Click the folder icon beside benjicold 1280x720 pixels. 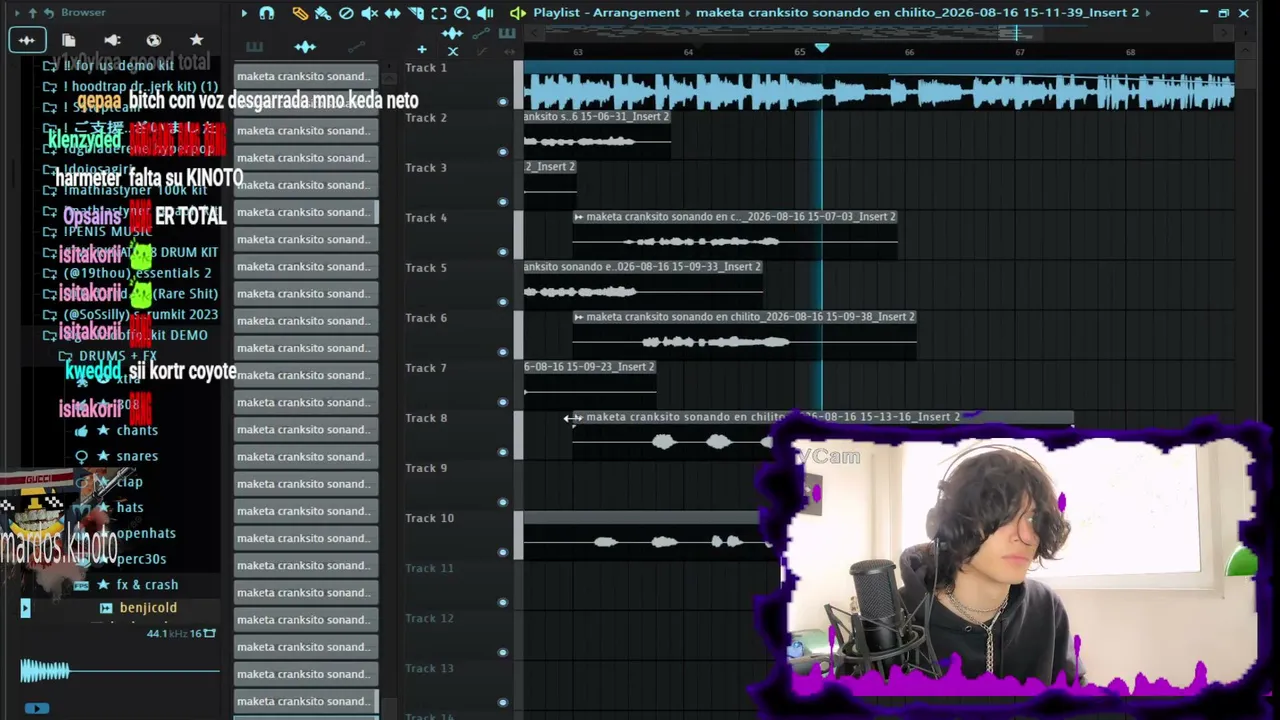[106, 608]
